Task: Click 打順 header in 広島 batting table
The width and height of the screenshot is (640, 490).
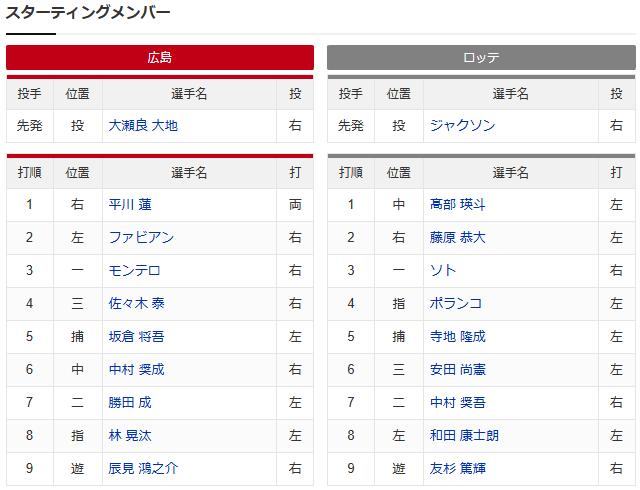Action: [30, 173]
